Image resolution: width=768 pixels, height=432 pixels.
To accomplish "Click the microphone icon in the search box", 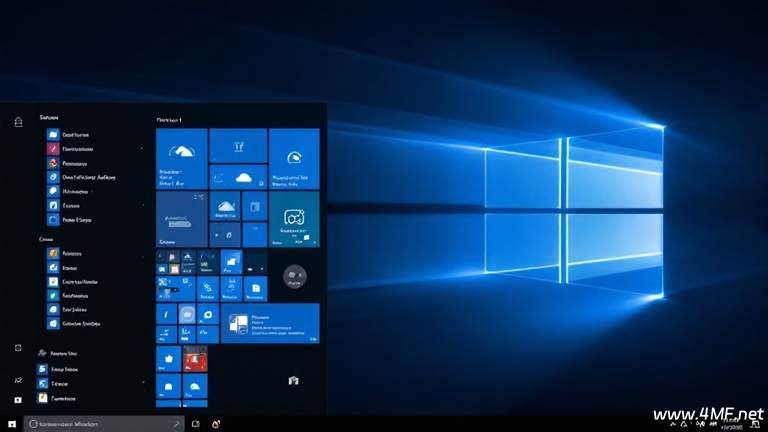I will click(x=176, y=424).
